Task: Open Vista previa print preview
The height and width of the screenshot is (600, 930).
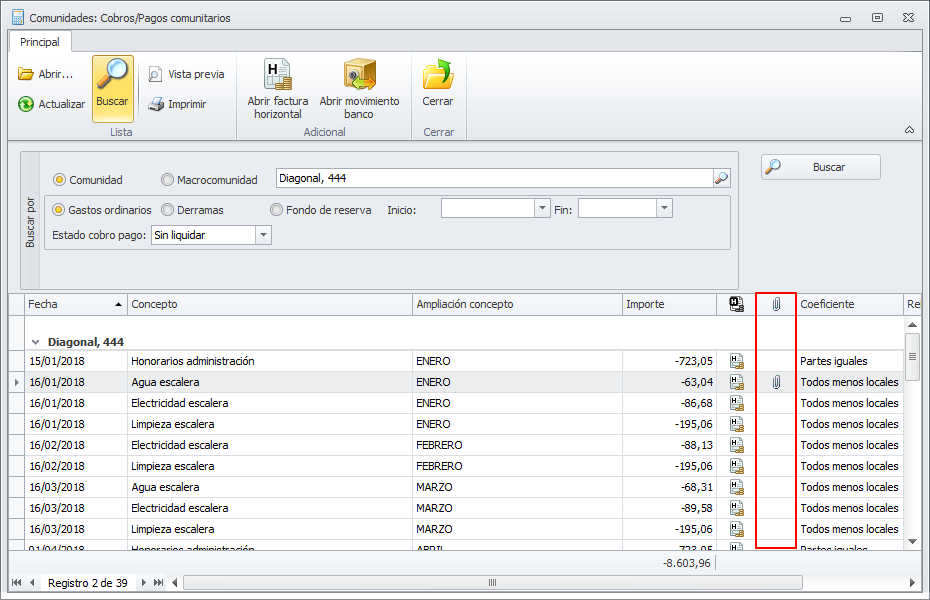Action: pos(156,74)
